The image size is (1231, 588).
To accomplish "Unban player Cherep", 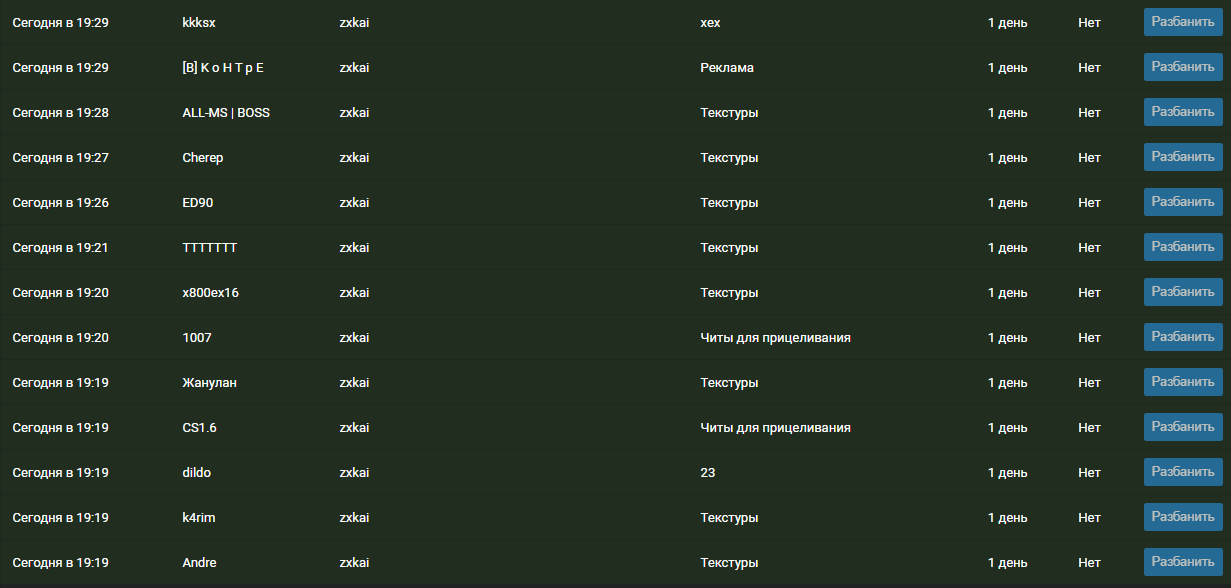I will point(1183,157).
